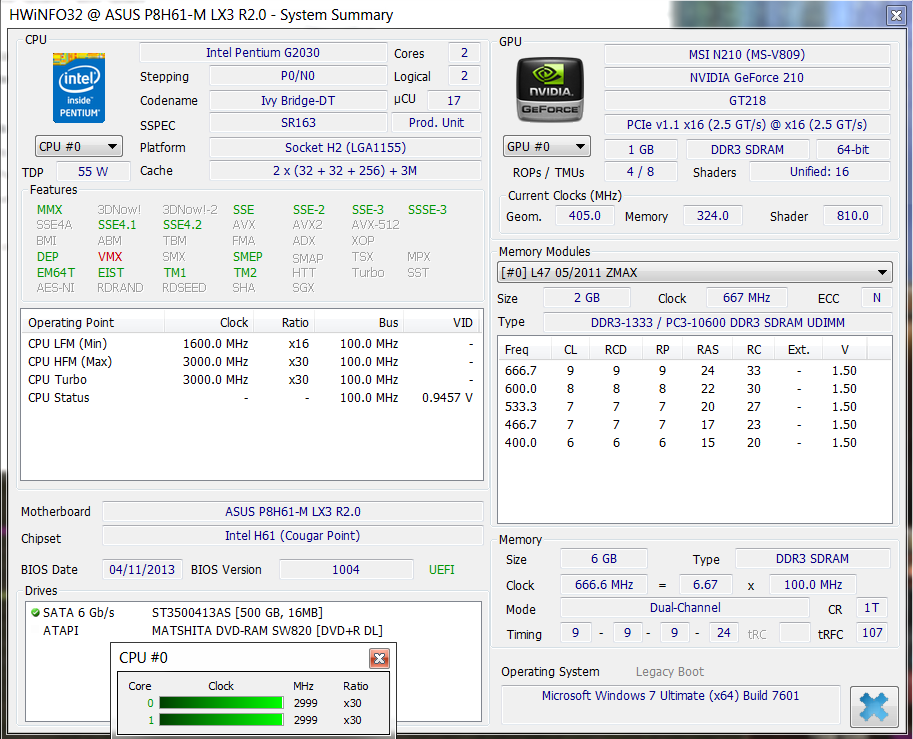
Task: Click the CL column header
Action: [x=570, y=349]
